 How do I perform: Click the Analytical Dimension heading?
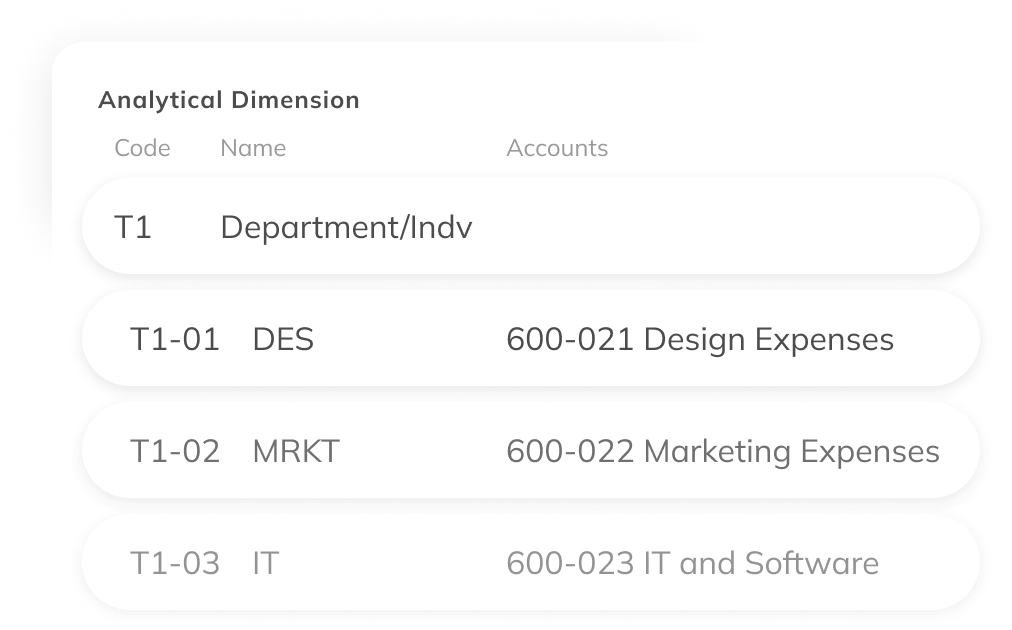[x=228, y=100]
